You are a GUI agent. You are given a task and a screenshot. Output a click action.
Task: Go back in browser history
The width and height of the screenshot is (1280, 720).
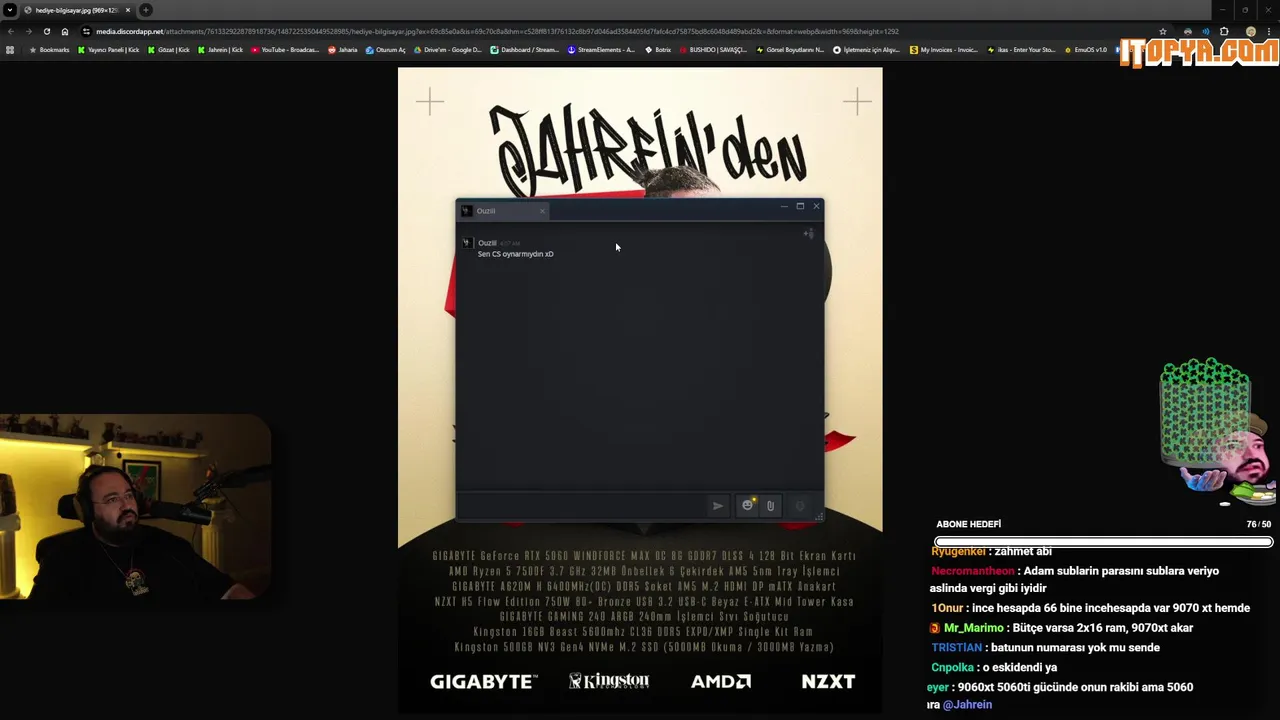[x=10, y=31]
